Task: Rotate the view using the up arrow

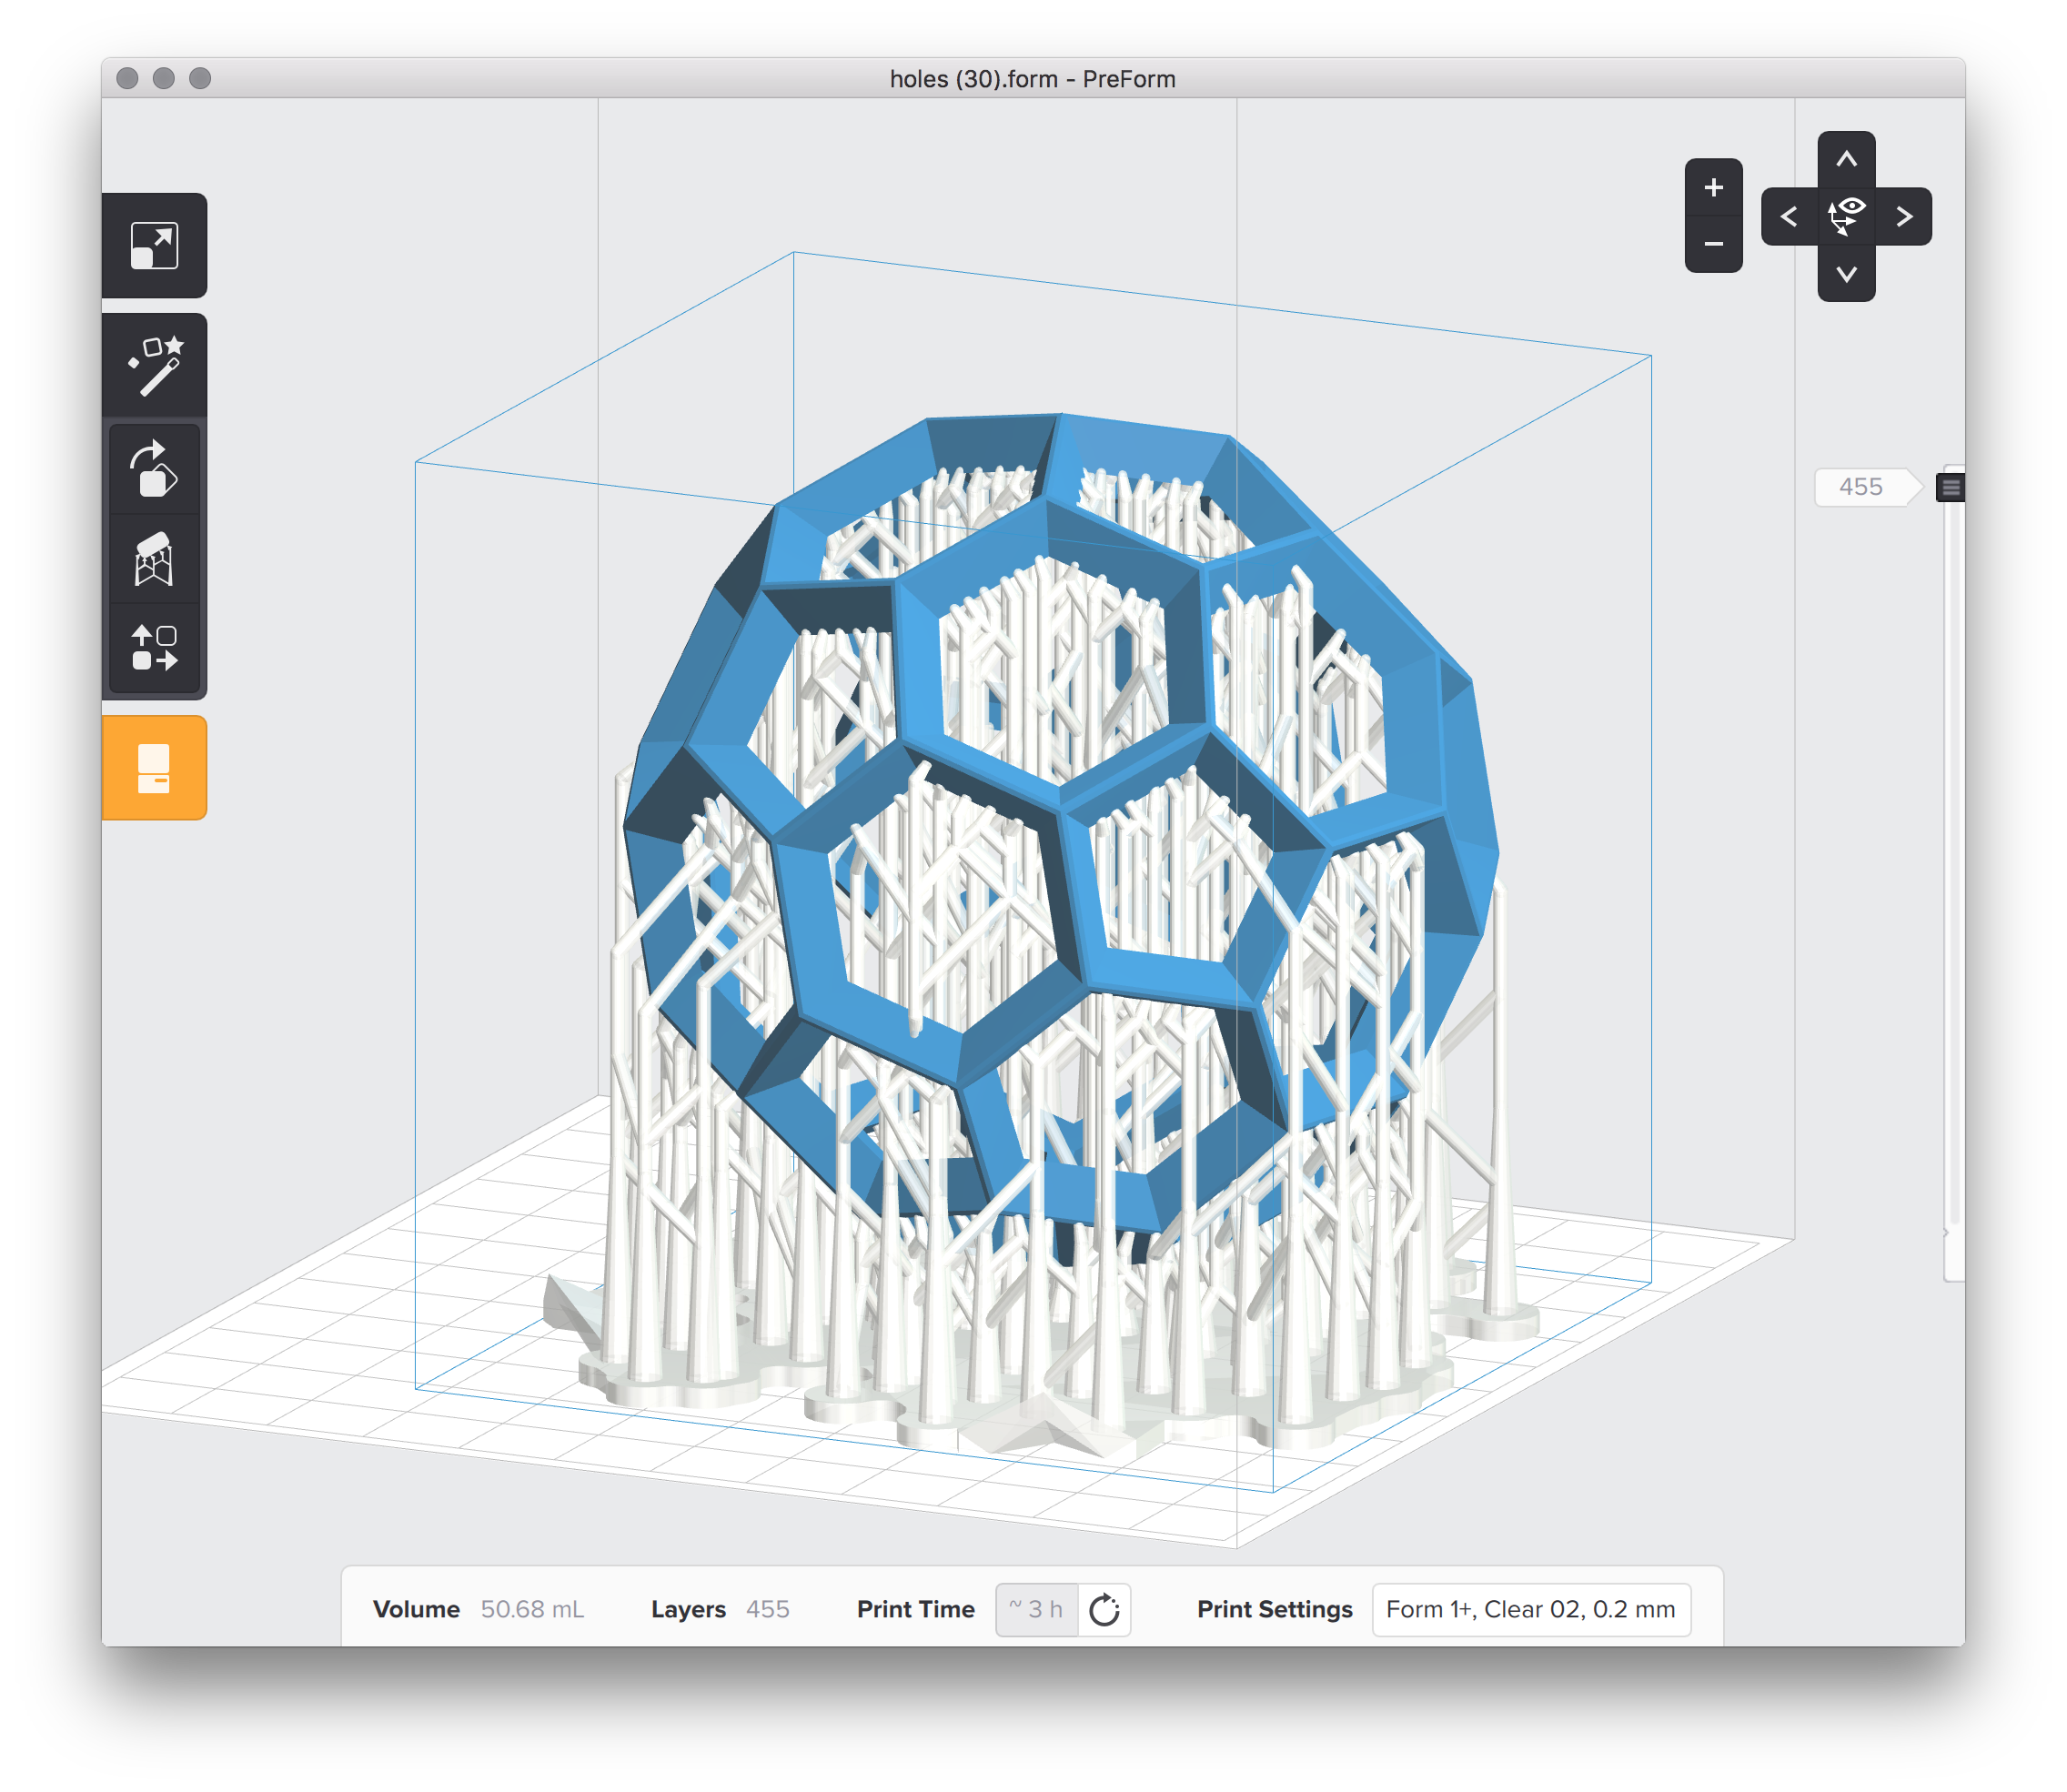Action: (x=1847, y=158)
